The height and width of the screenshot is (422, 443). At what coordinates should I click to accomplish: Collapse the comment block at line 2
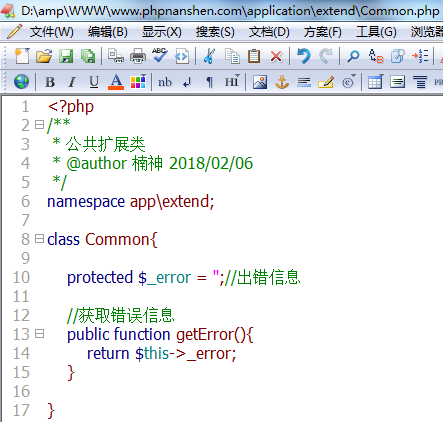click(x=39, y=125)
